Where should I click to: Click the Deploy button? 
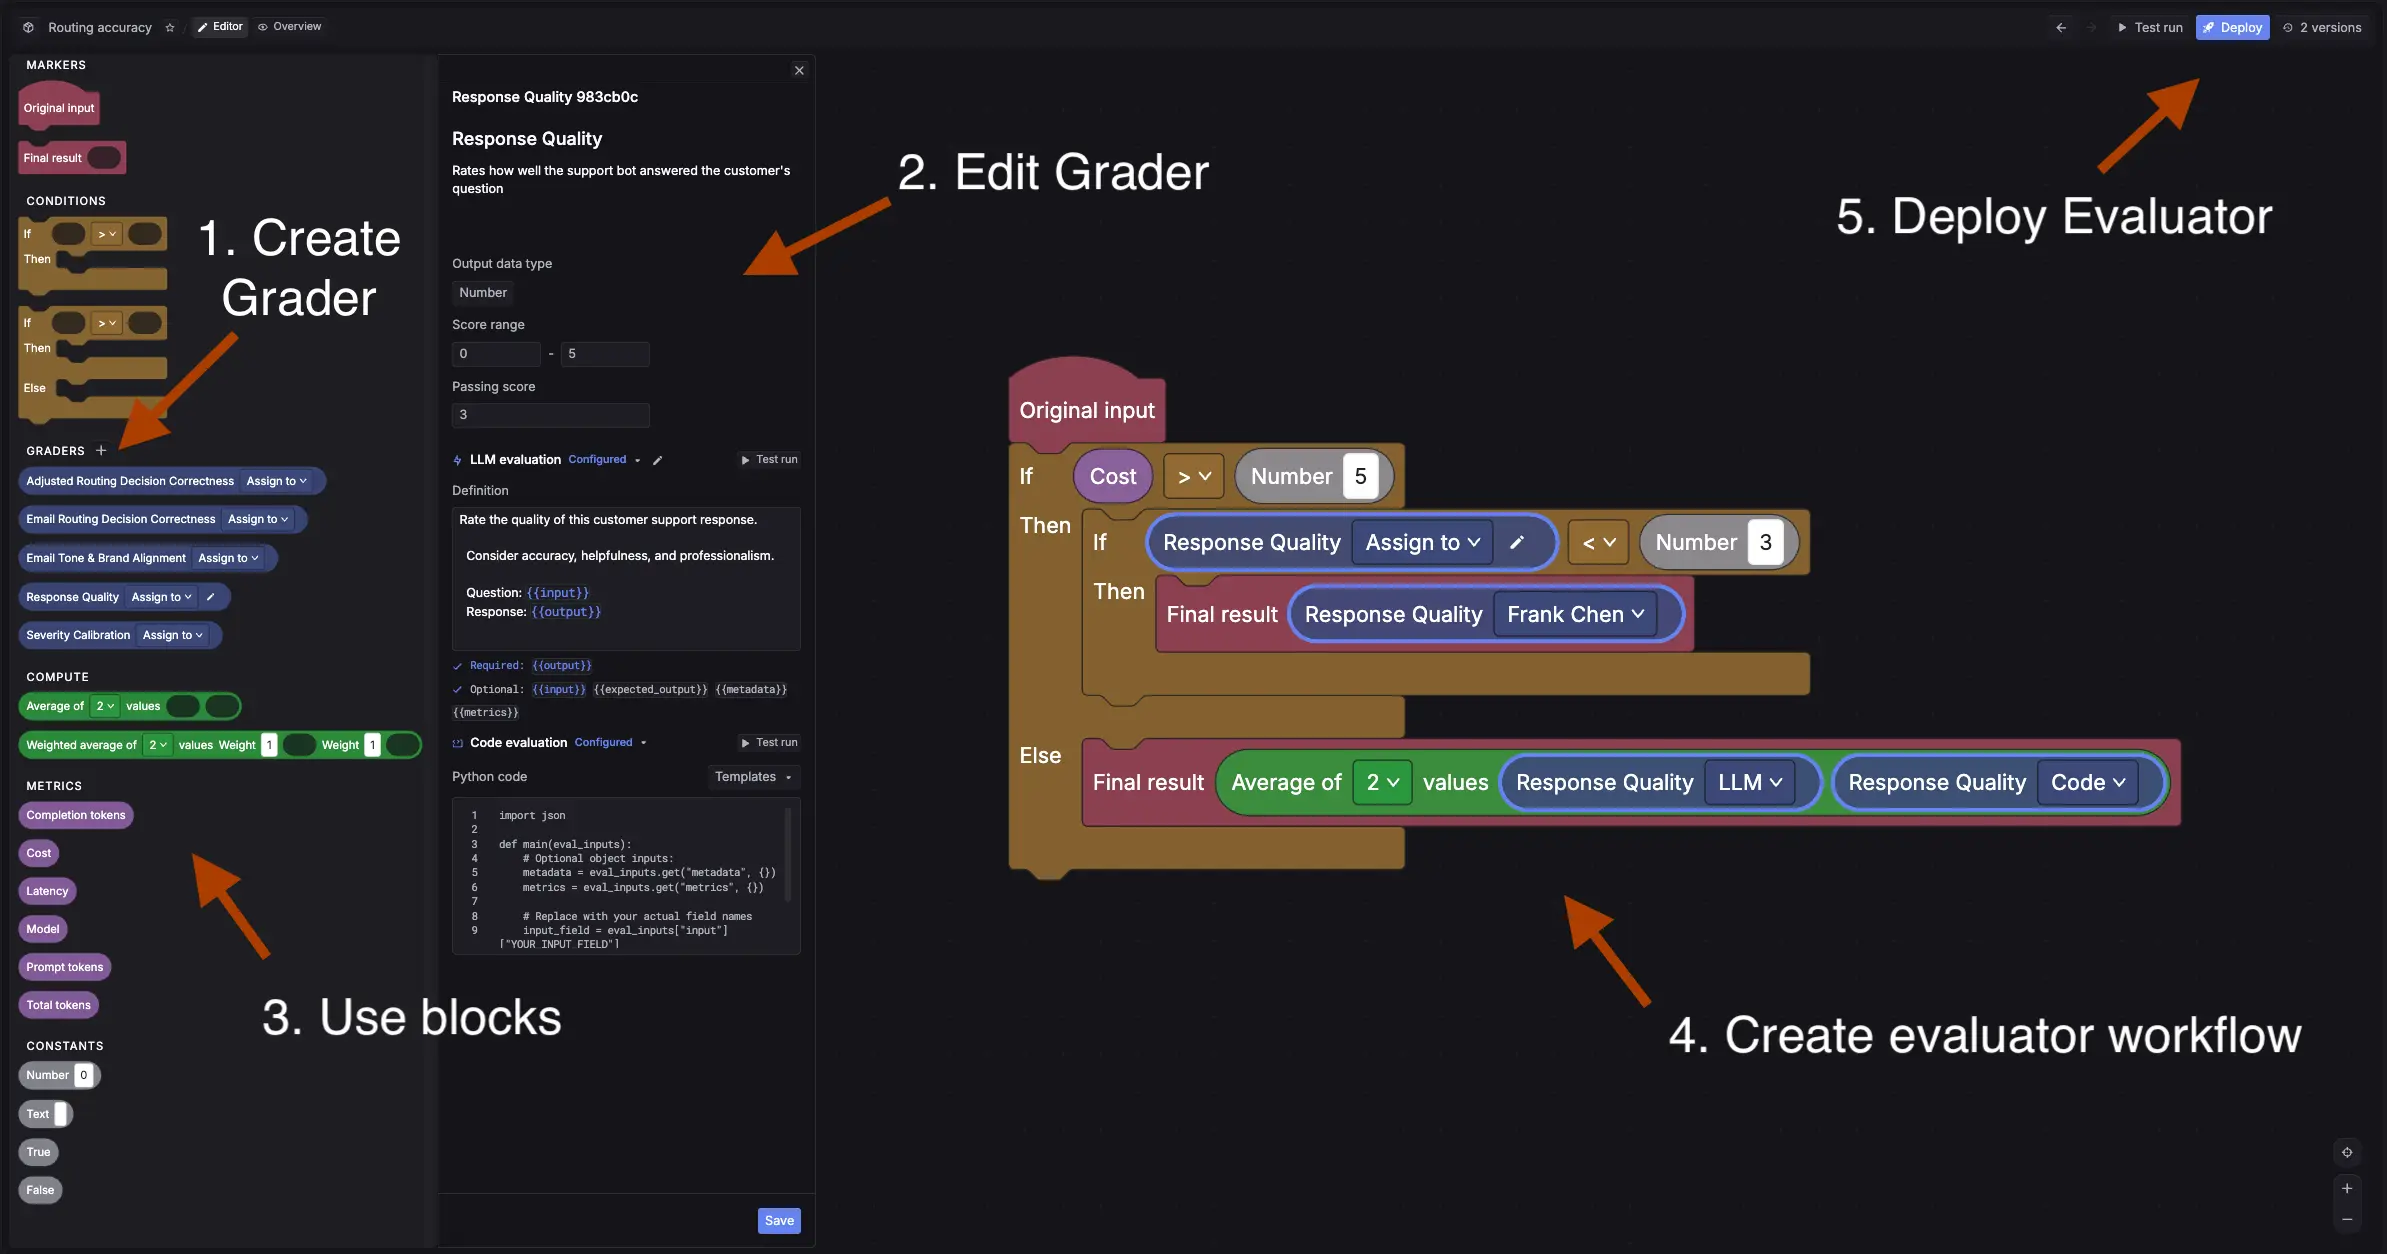click(x=2232, y=27)
